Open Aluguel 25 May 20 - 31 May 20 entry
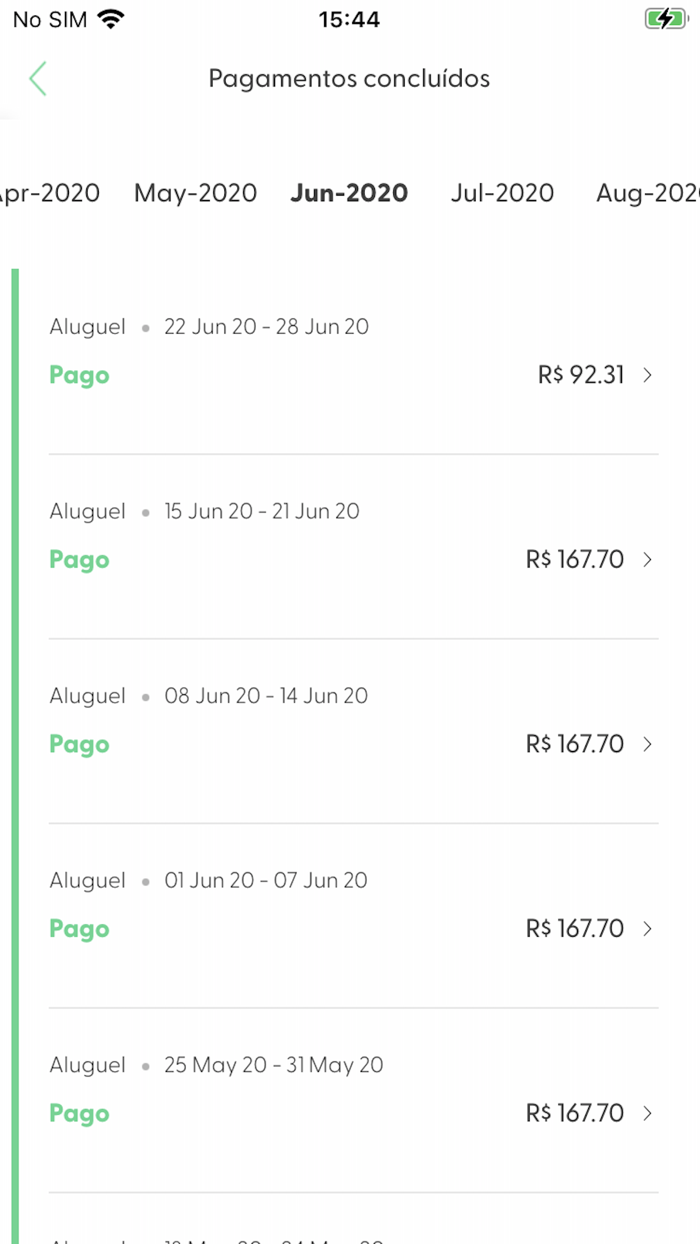 [217, 1065]
